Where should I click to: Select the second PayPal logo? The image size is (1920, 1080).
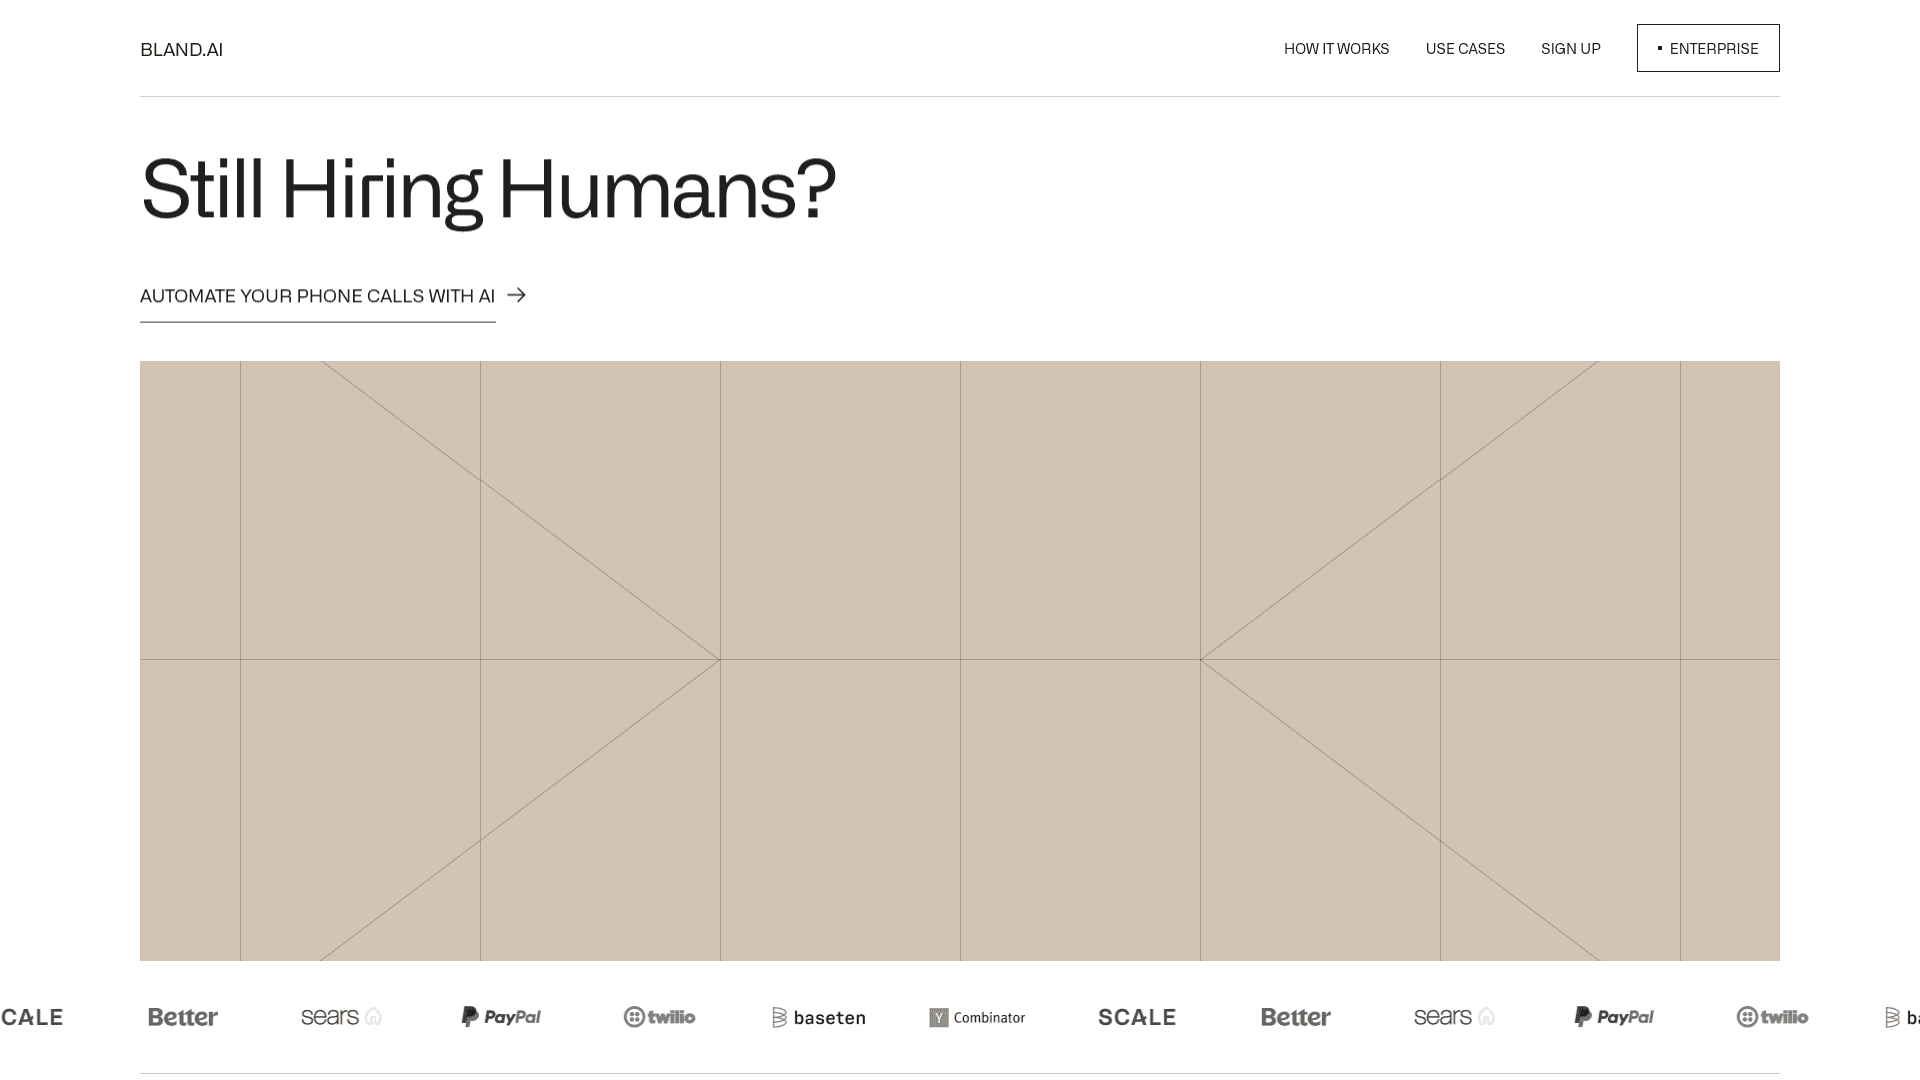(x=1614, y=1017)
